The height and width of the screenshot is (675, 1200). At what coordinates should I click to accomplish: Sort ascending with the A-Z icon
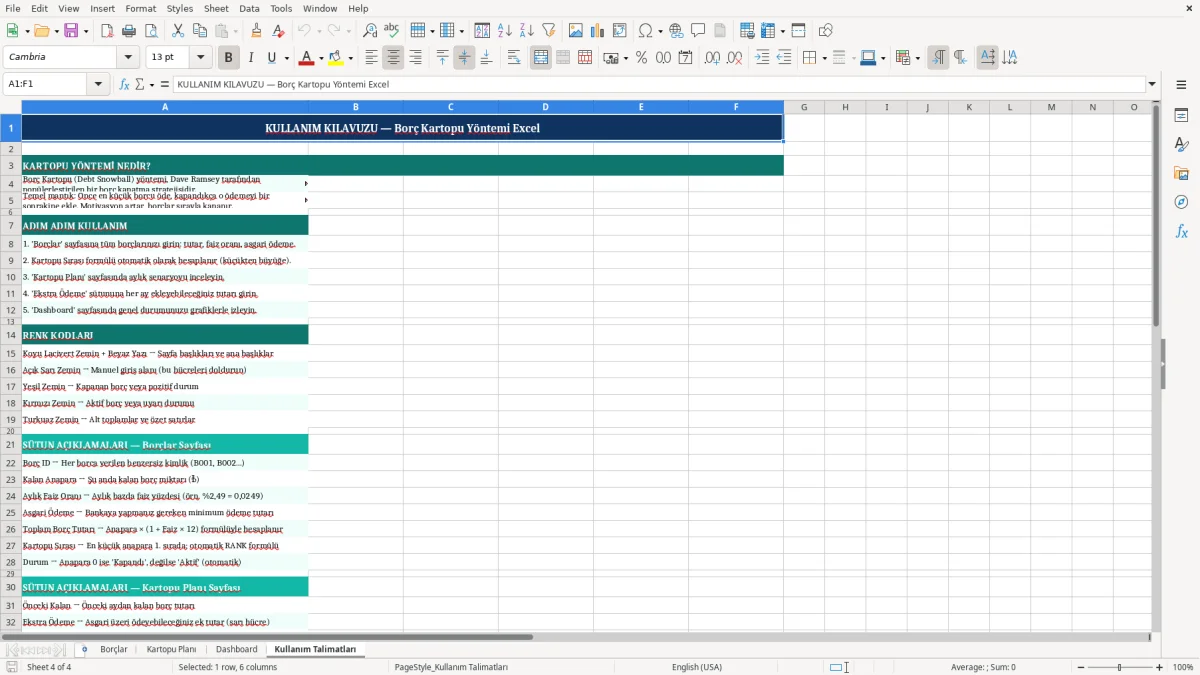[505, 31]
